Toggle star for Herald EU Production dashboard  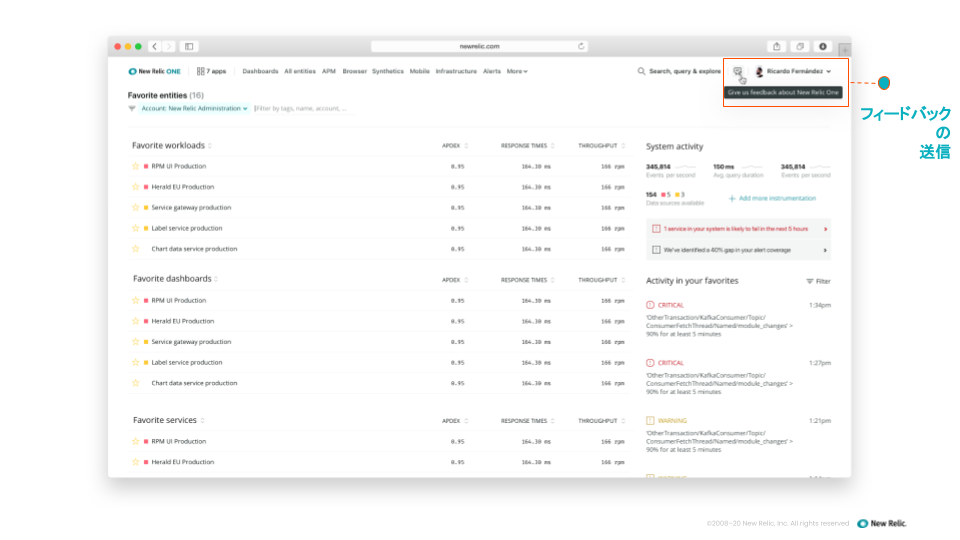[136, 321]
